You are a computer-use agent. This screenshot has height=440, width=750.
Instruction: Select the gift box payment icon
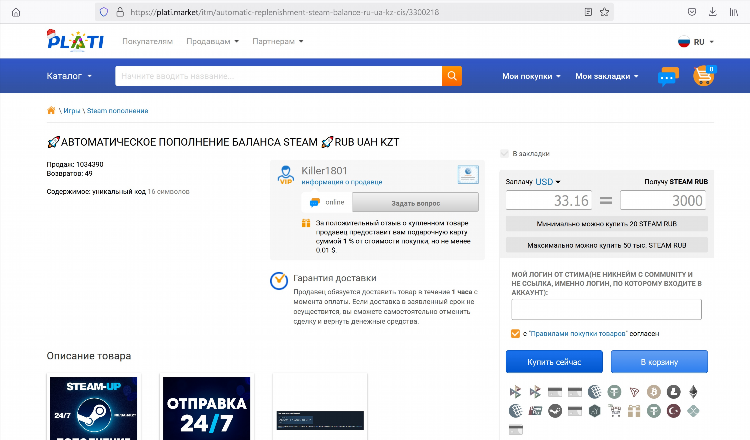pos(634,411)
